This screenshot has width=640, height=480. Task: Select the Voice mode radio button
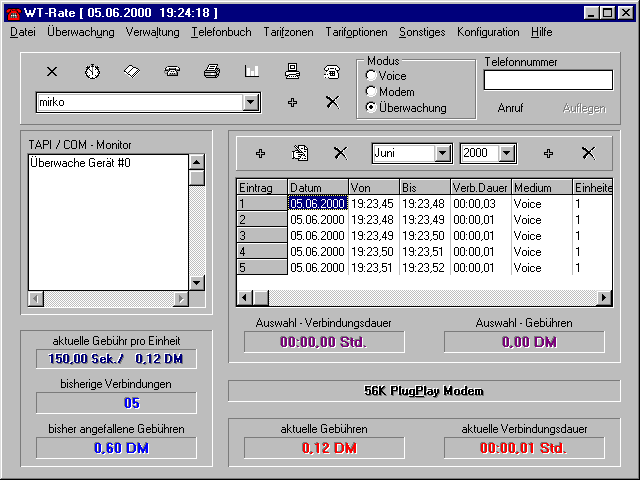pyautogui.click(x=372, y=75)
